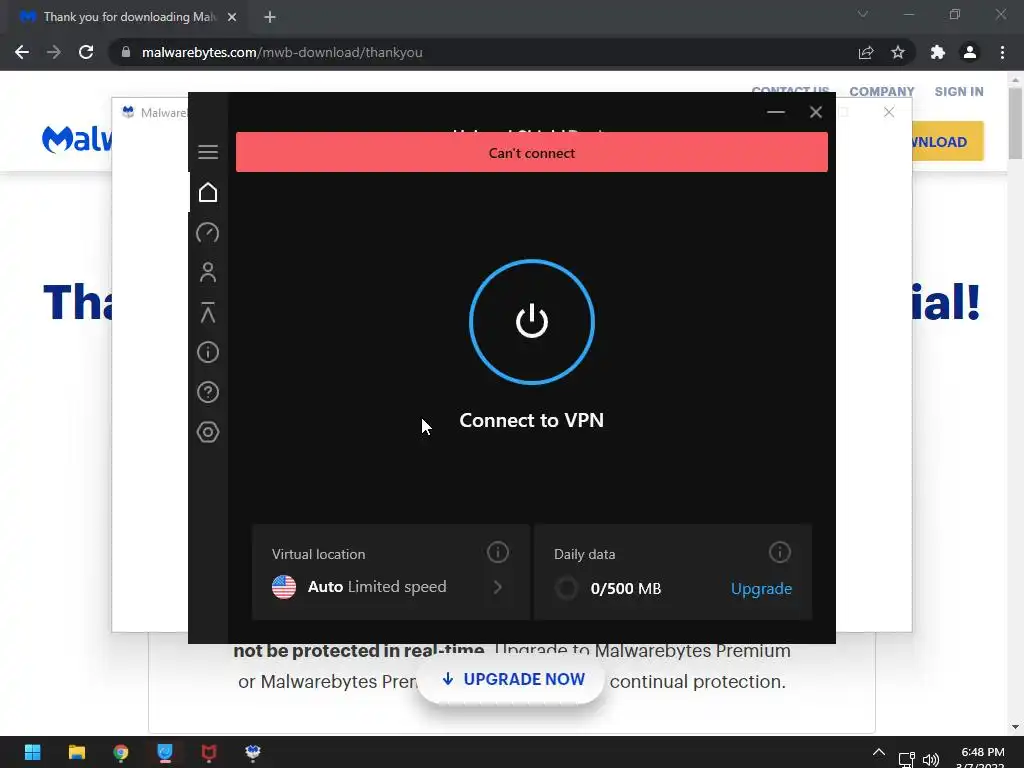Viewport: 1024px width, 768px height.
Task: Open the Help question mark icon
Action: pos(208,392)
